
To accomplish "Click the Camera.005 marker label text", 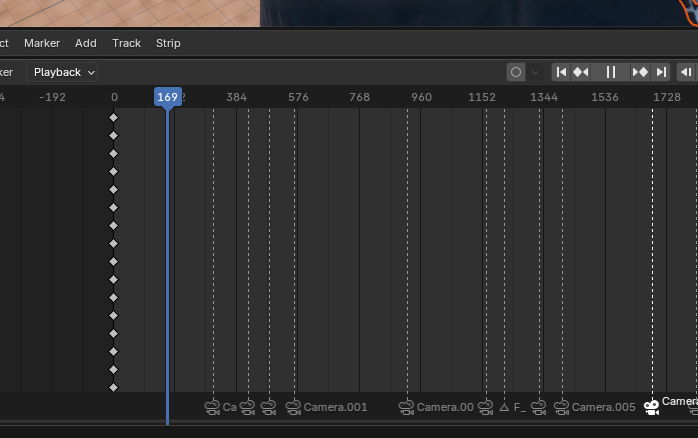I will coord(604,407).
